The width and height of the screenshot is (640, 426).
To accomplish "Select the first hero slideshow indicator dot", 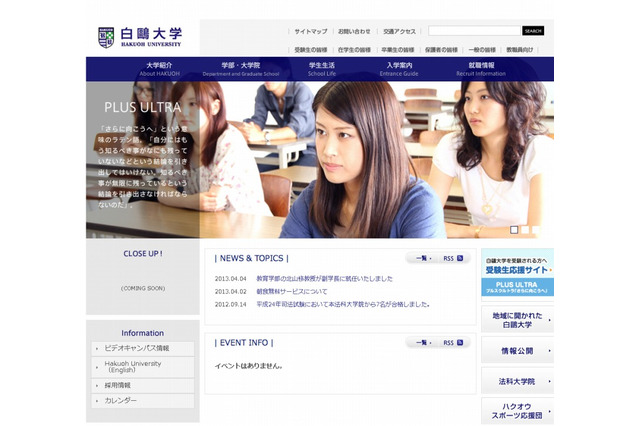I will tap(514, 230).
